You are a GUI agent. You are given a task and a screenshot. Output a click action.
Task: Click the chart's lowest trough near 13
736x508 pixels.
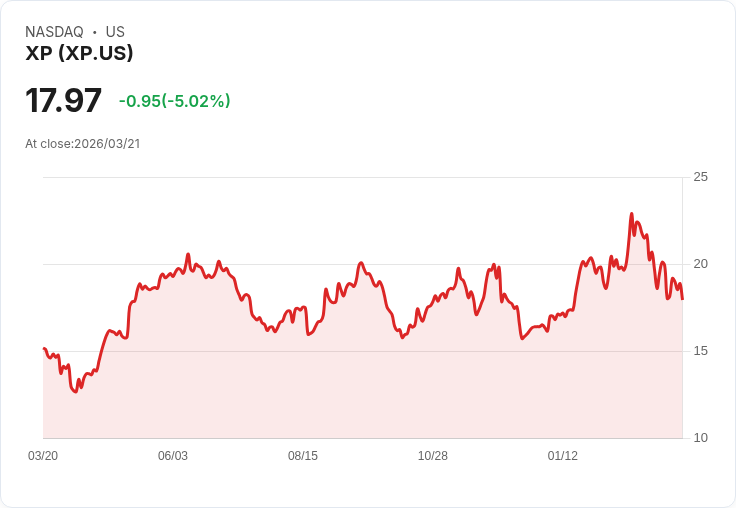click(76, 391)
